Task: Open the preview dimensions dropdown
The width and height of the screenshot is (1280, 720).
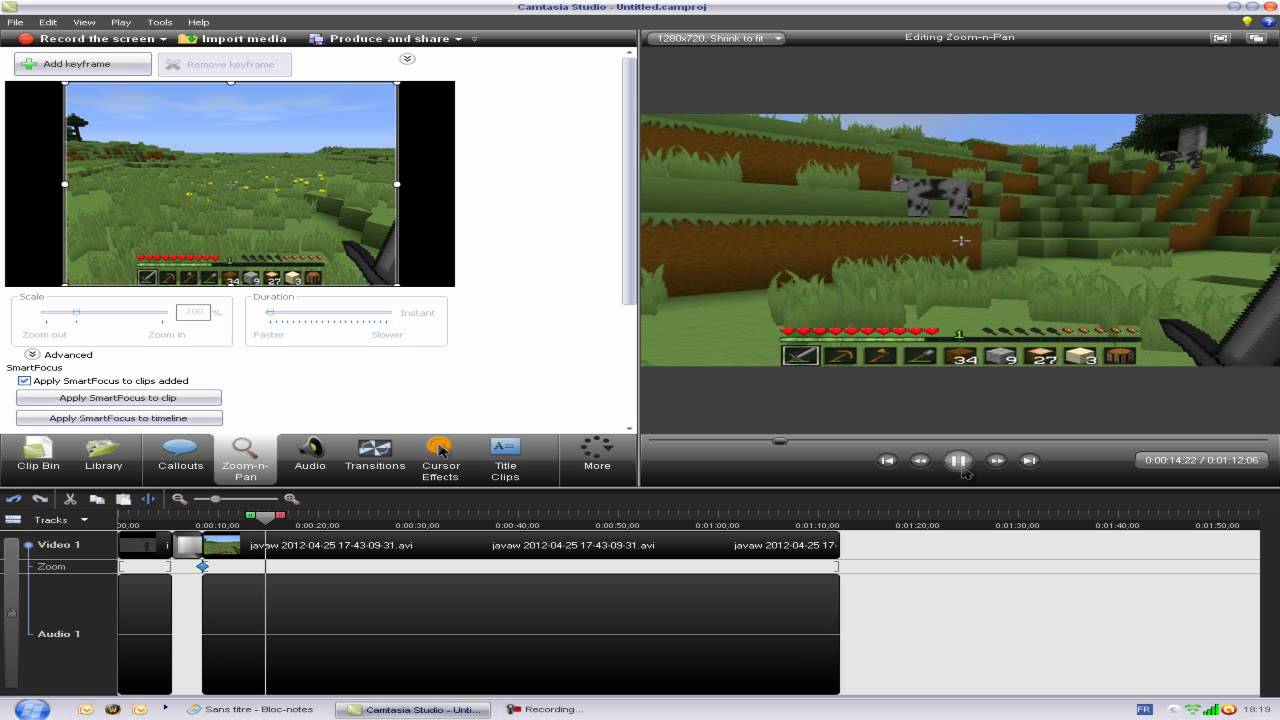Action: tap(716, 38)
